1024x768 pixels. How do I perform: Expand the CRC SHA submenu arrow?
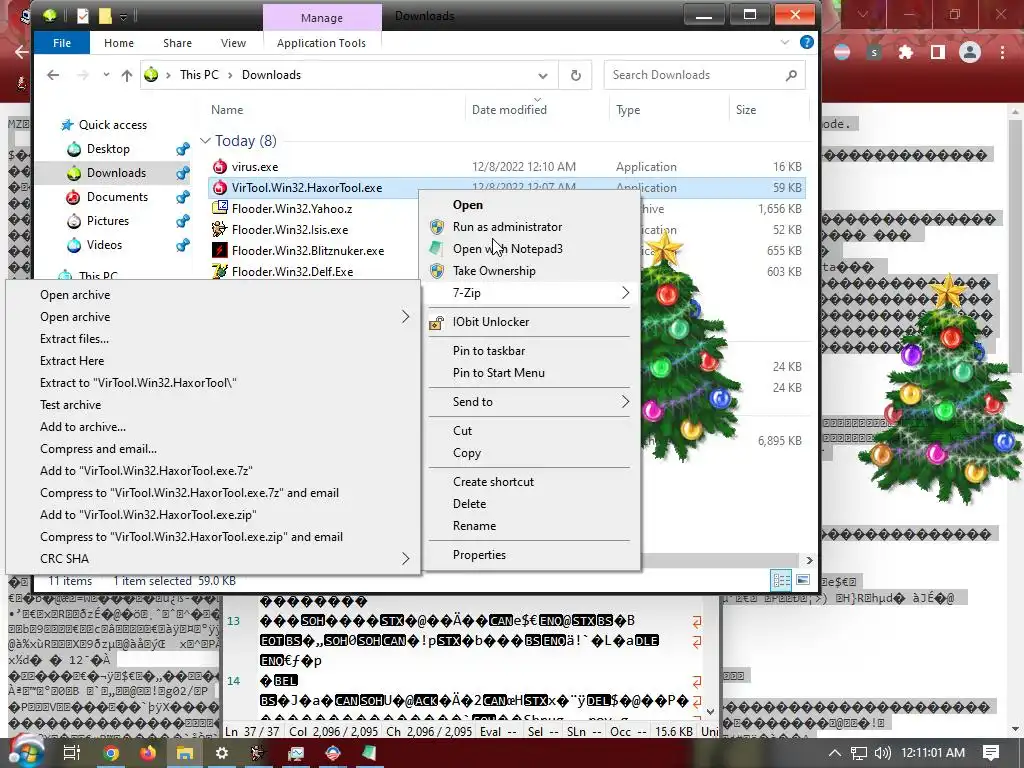[x=406, y=559]
